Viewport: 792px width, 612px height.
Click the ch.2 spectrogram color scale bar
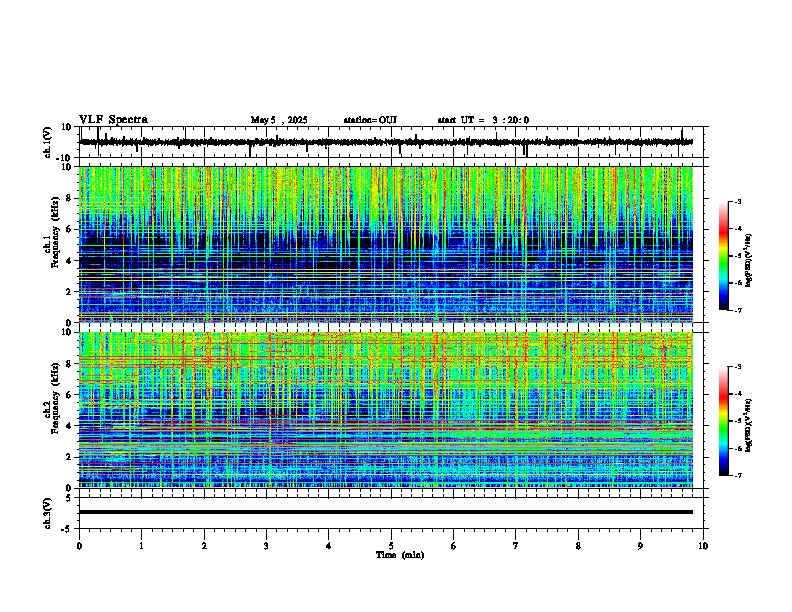click(x=724, y=421)
